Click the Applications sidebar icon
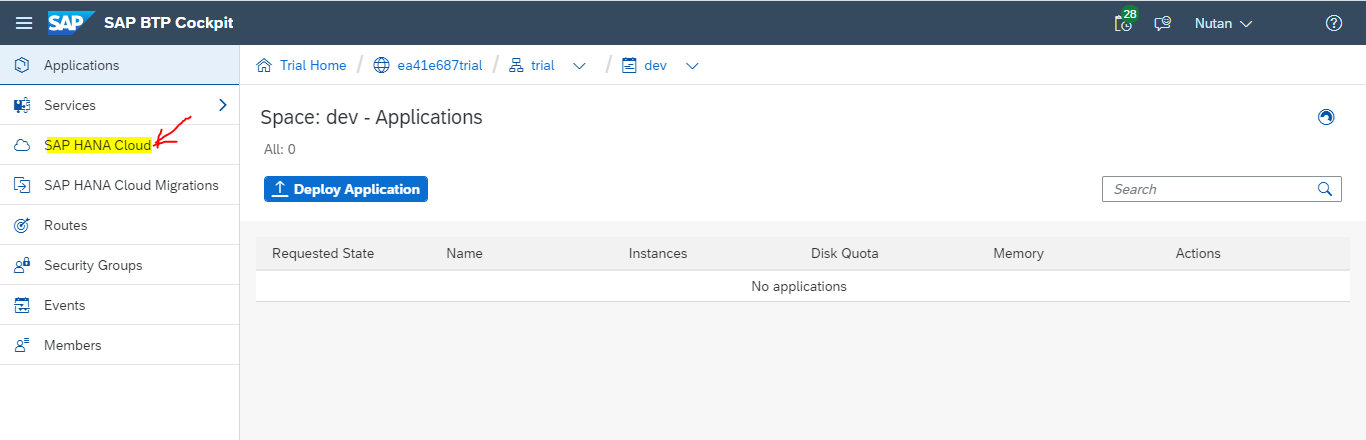Screen dimensions: 1366x440 22,65
